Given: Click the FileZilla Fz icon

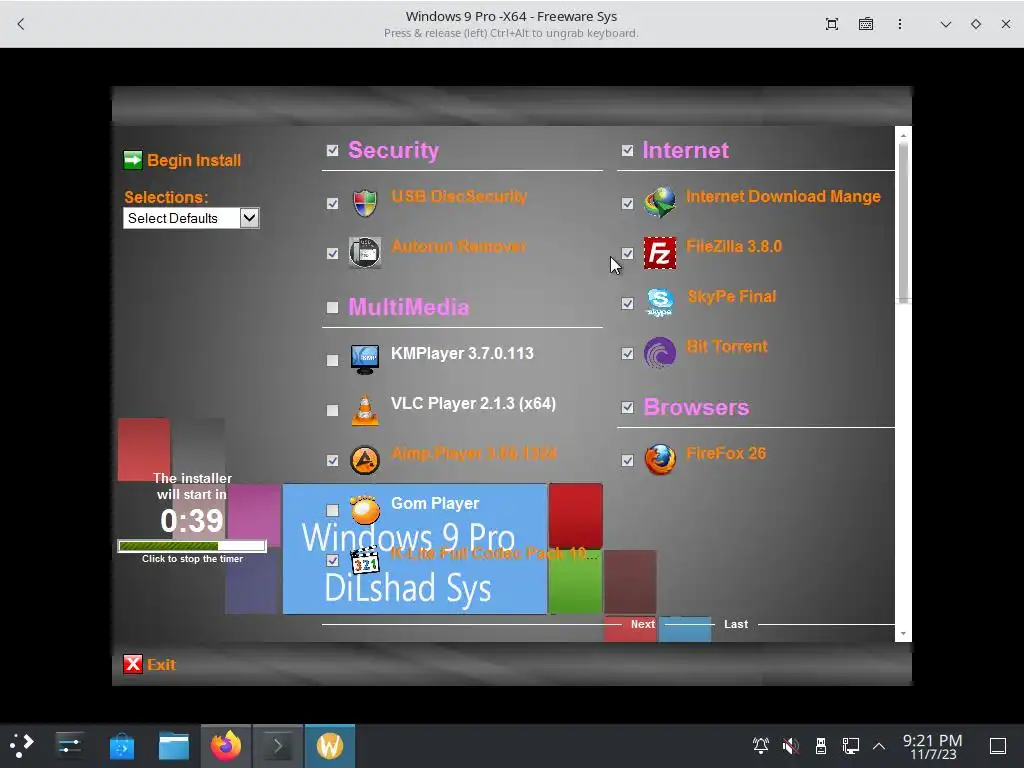Looking at the screenshot, I should (x=660, y=253).
